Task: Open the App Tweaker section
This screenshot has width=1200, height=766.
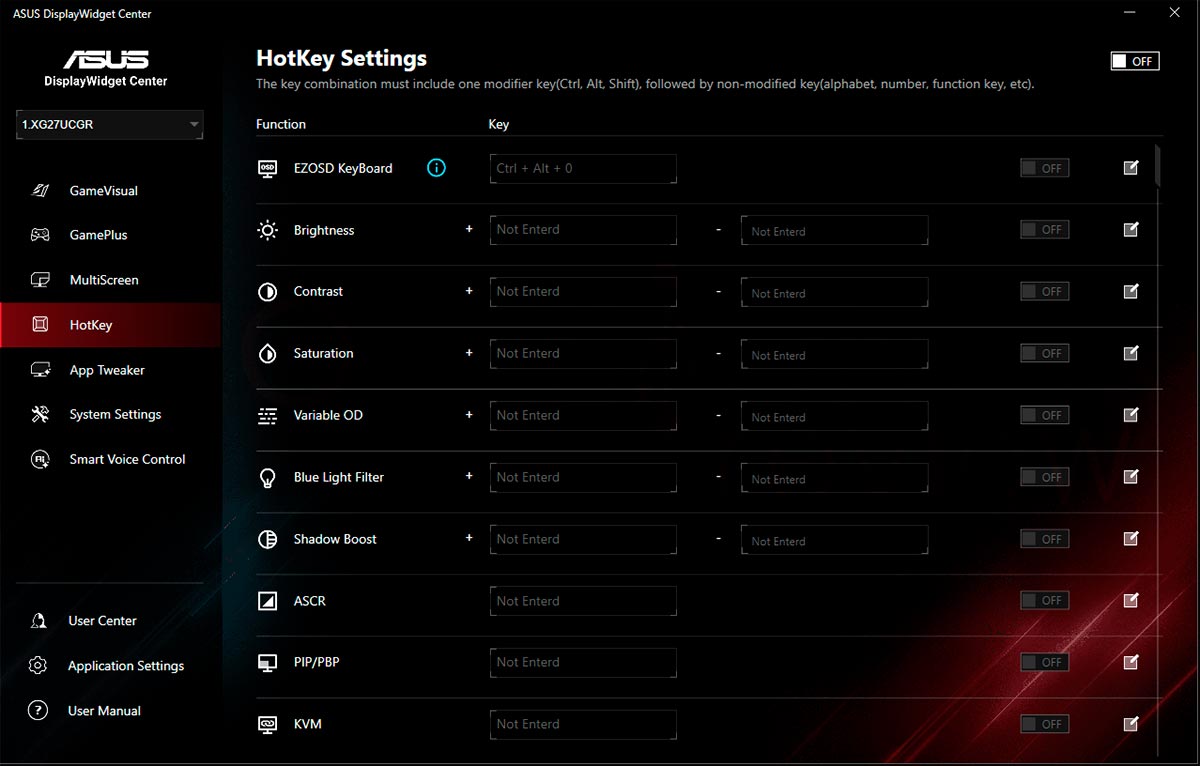Action: [x=110, y=370]
